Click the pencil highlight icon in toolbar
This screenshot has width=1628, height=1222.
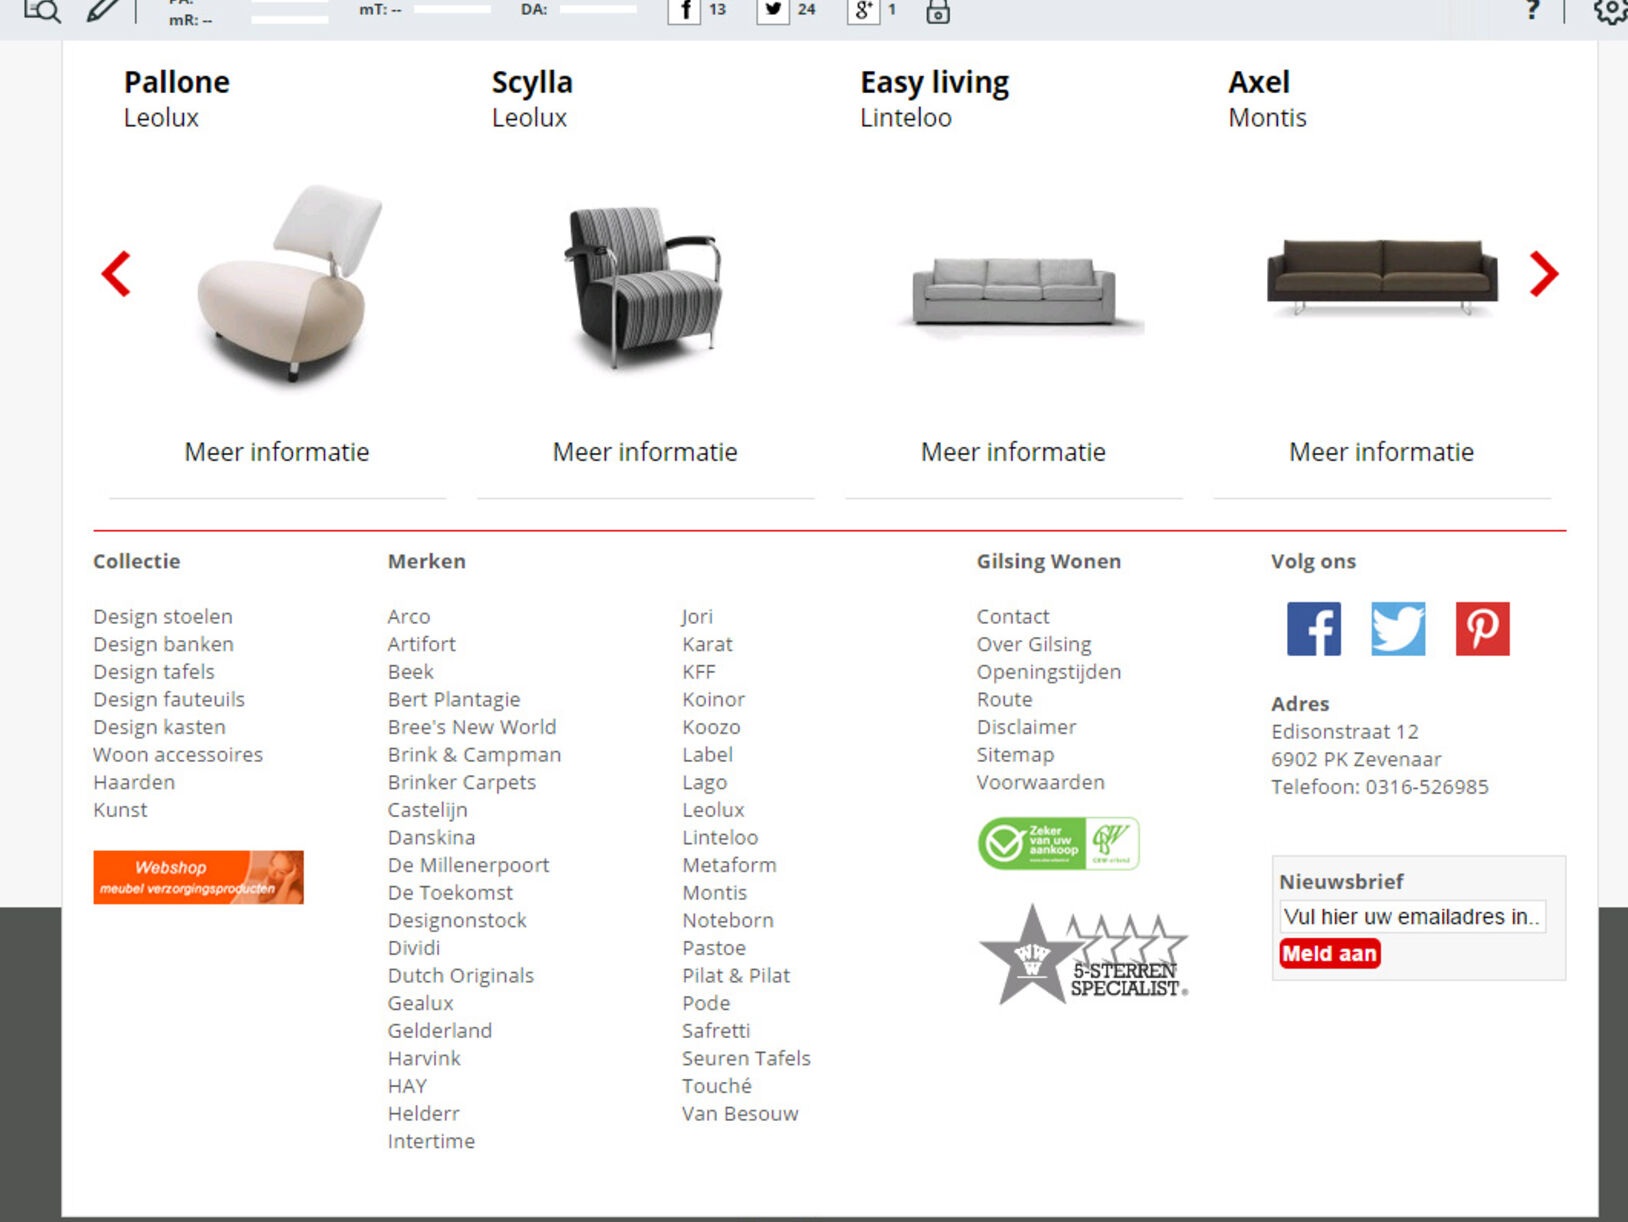click(102, 10)
